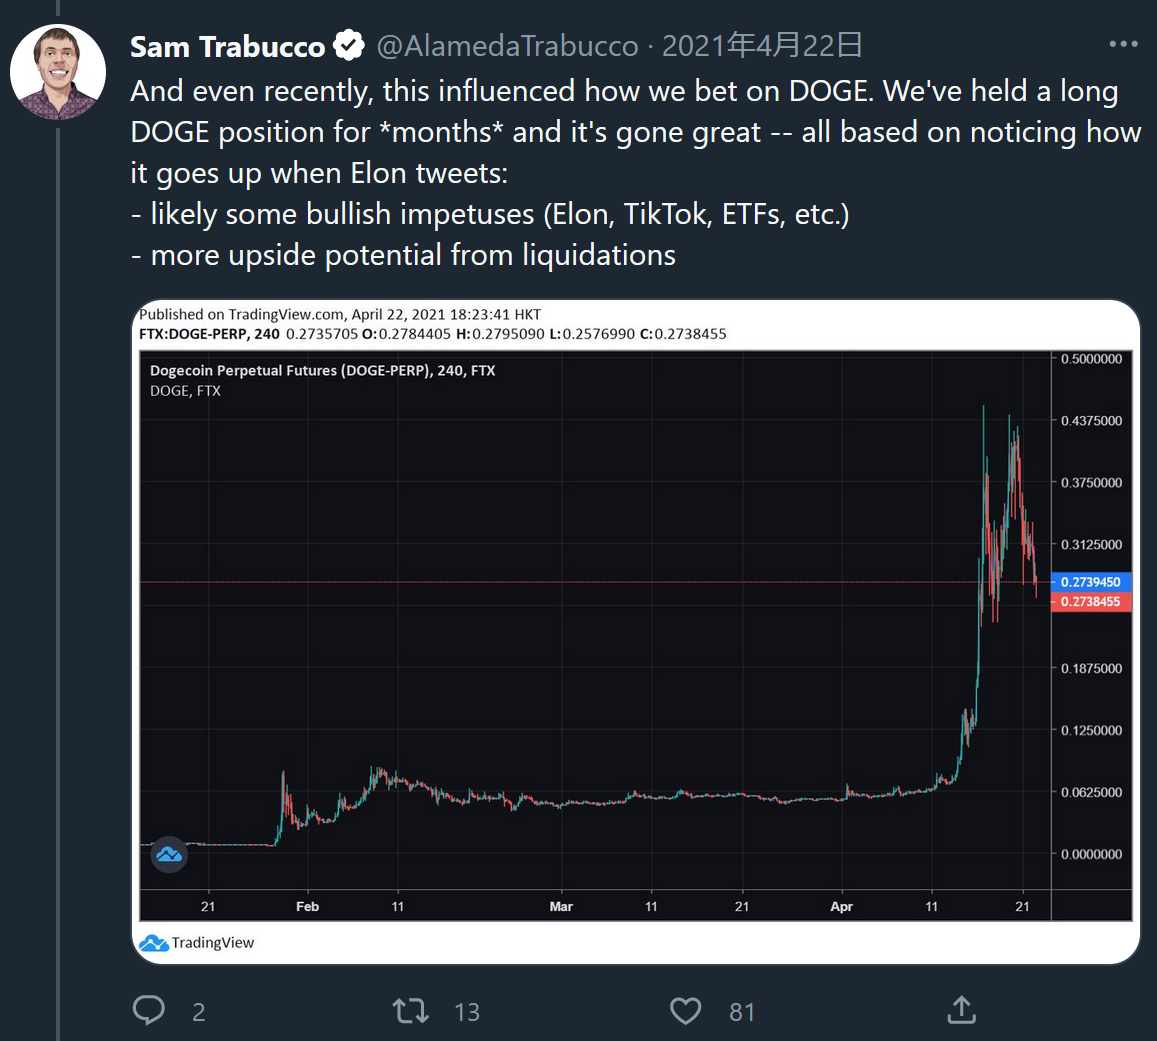
Task: Click the share upload icon
Action: click(960, 1010)
